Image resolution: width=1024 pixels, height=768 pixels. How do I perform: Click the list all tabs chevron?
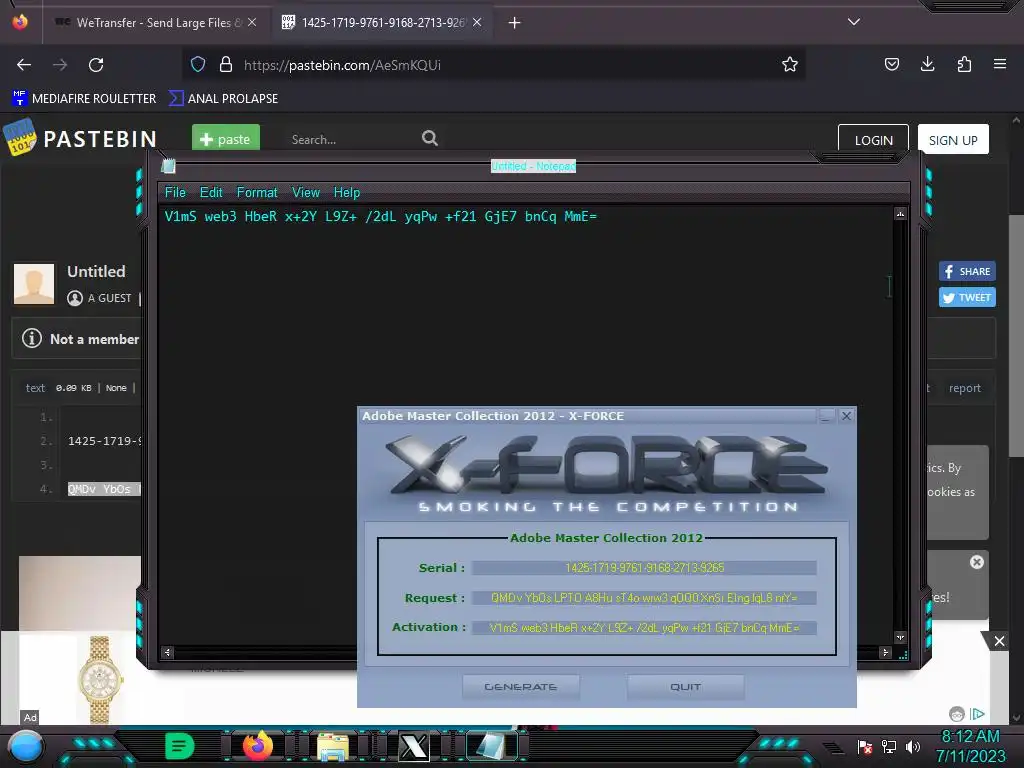click(x=854, y=22)
